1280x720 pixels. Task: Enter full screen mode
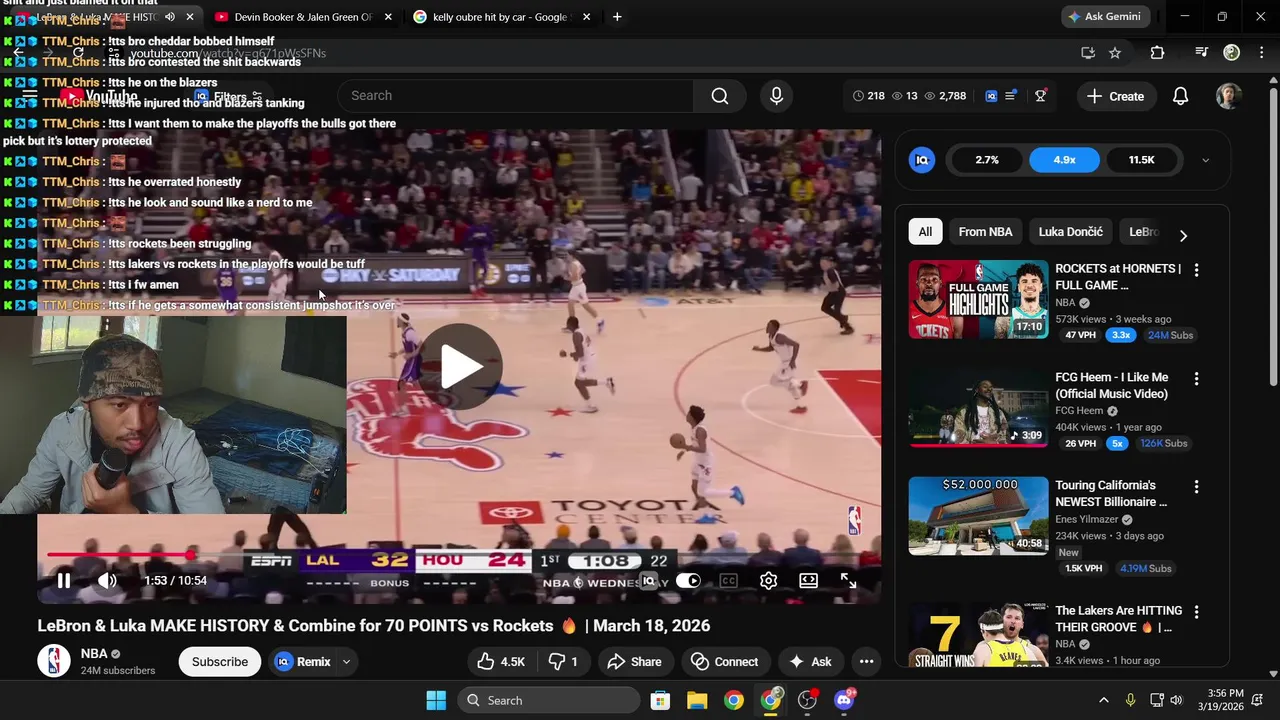pos(848,580)
